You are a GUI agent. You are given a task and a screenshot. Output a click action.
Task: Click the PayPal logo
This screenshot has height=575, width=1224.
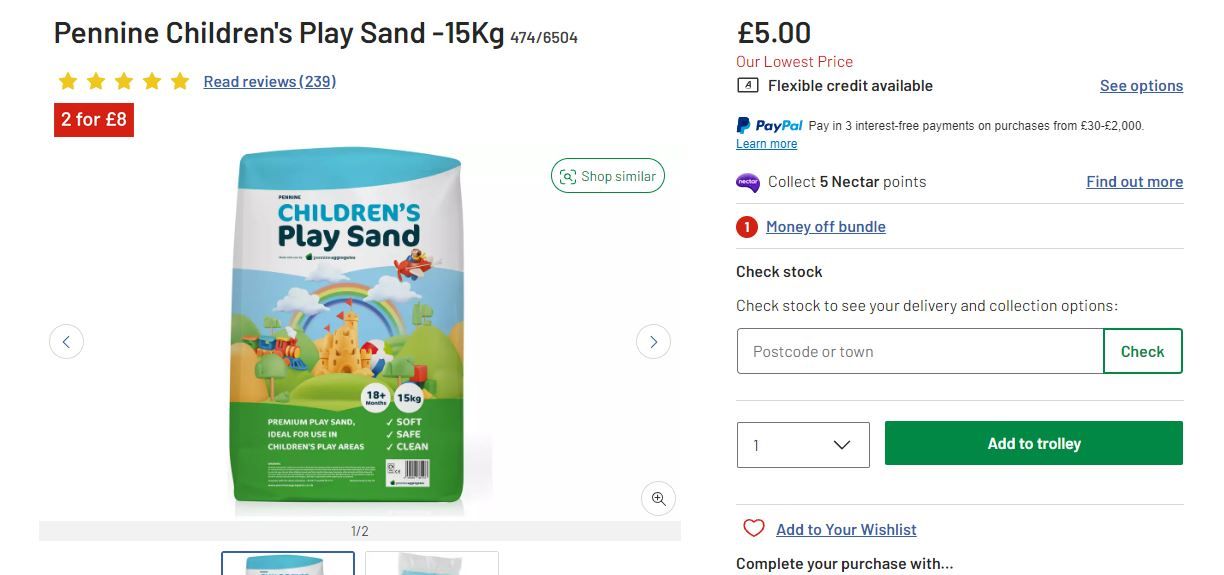(x=770, y=126)
